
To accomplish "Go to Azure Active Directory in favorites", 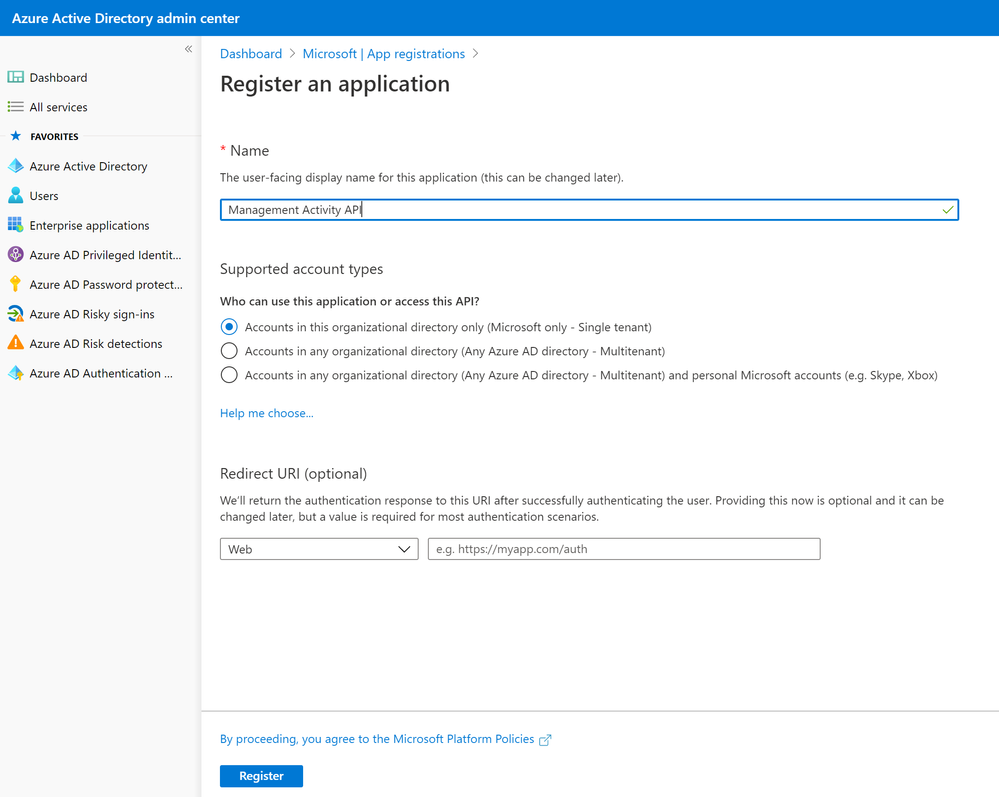I will click(88, 166).
